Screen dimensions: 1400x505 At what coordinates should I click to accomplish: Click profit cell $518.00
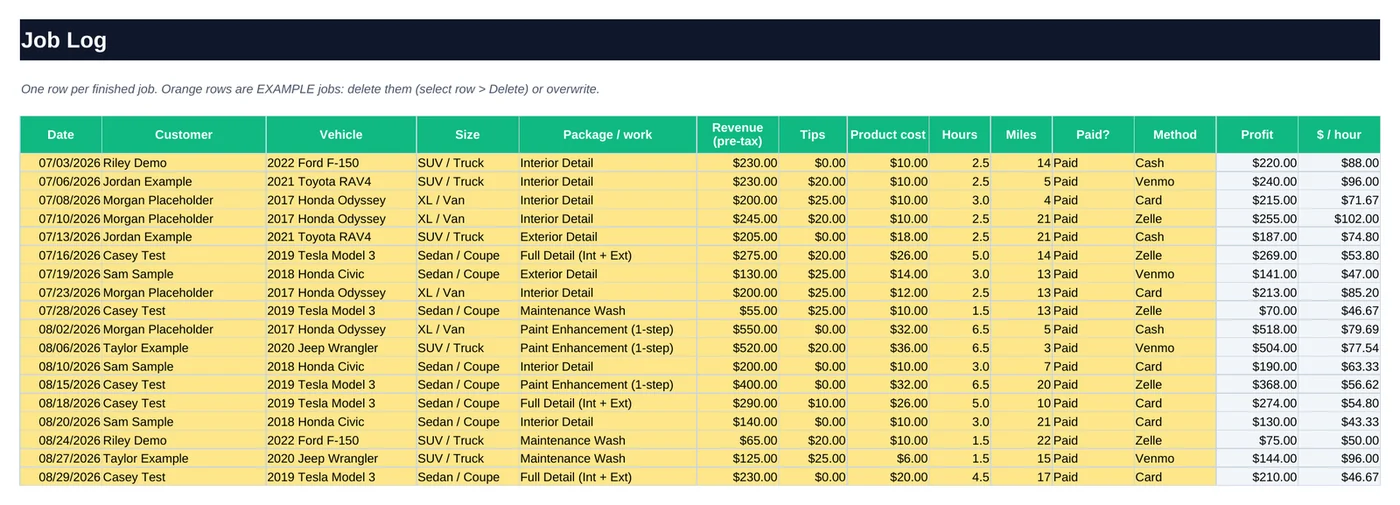tap(1257, 330)
